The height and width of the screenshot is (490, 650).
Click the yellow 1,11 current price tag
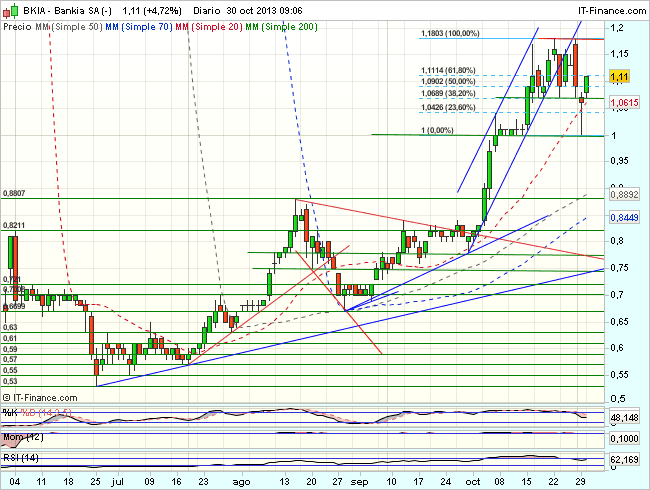point(619,76)
